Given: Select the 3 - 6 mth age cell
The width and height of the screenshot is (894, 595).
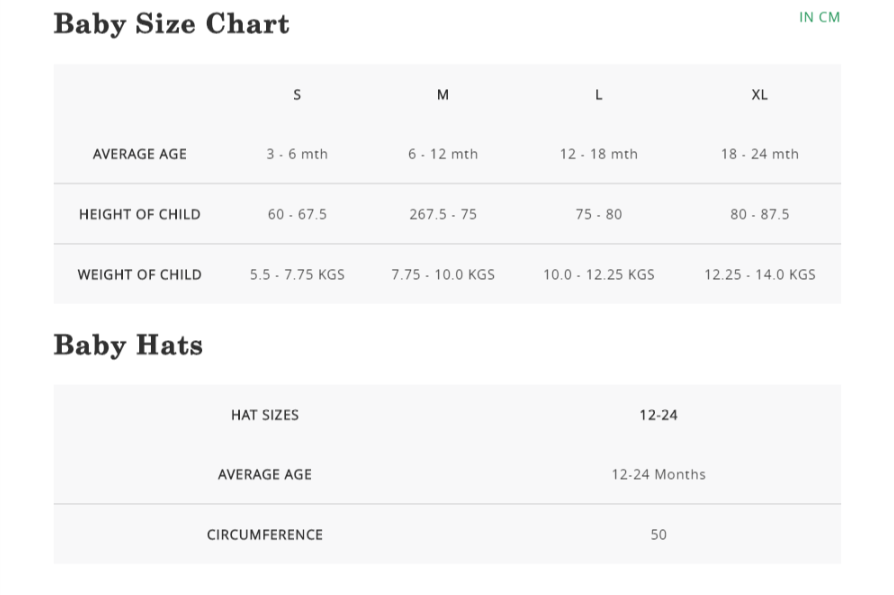Looking at the screenshot, I should (297, 154).
